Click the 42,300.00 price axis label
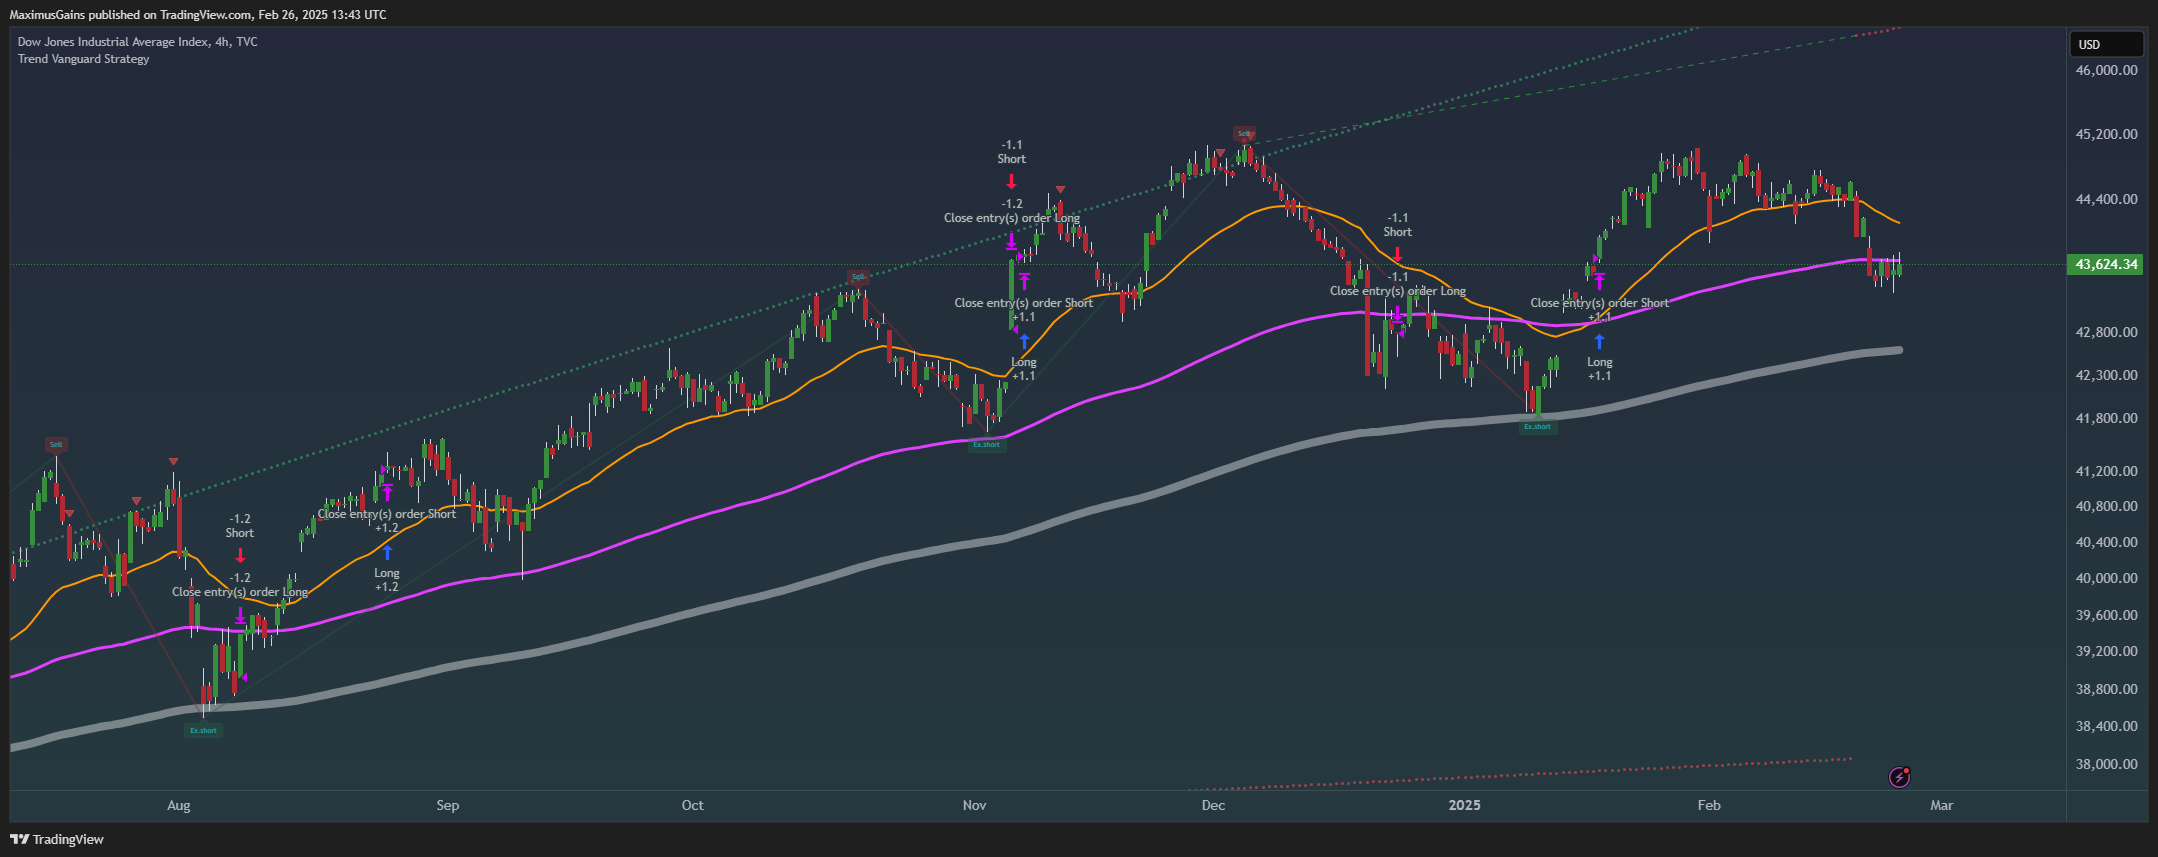 tap(2107, 375)
